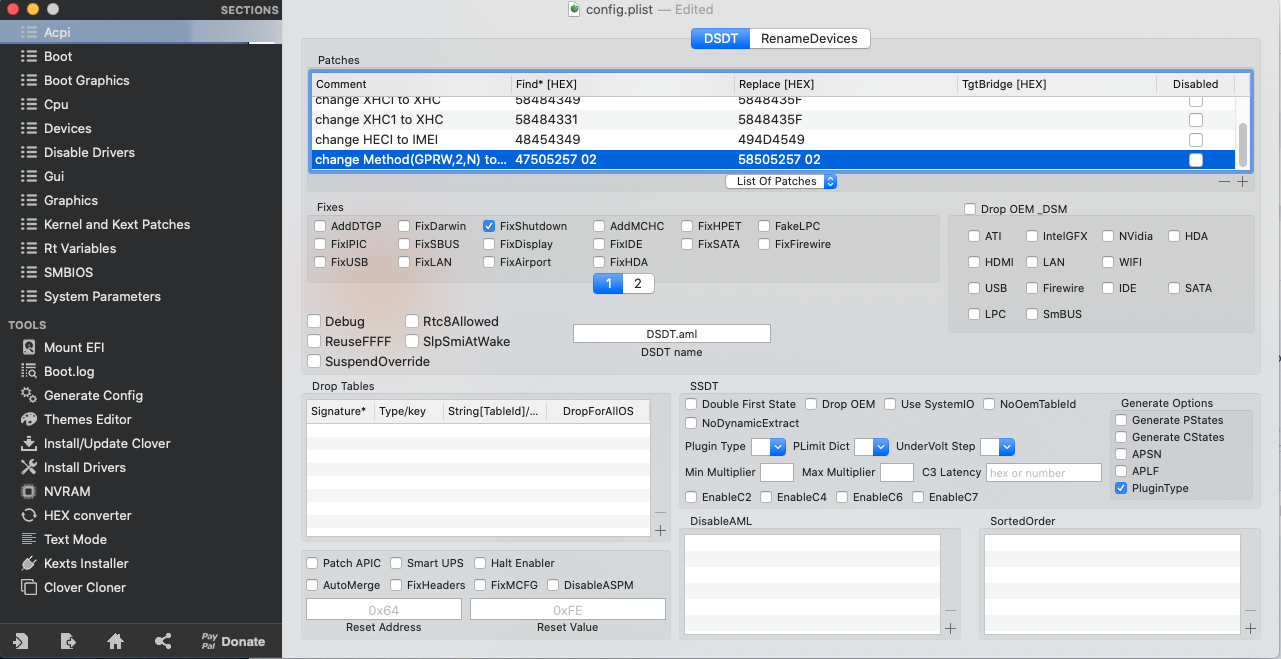Viewport: 1281px width, 659px height.
Task: Switch to the RenameDevices tab
Action: pyautogui.click(x=809, y=38)
